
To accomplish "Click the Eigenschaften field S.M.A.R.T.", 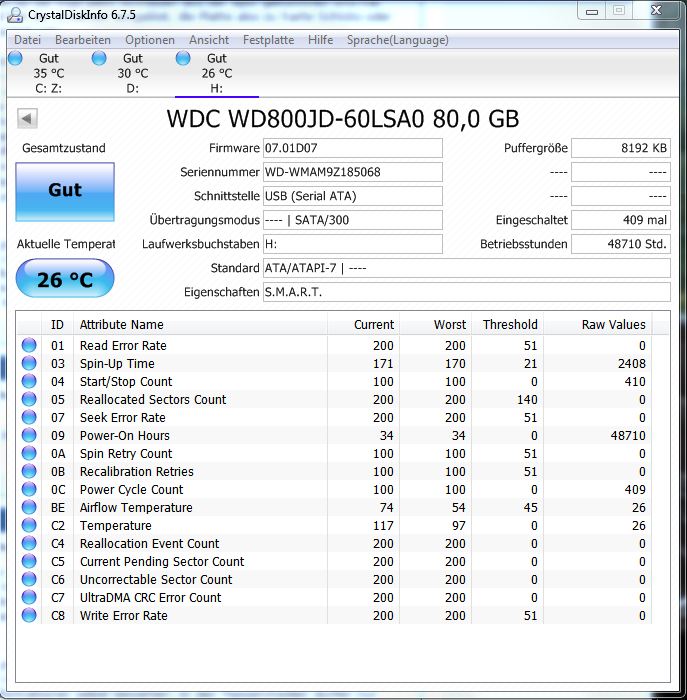I will pyautogui.click(x=466, y=292).
